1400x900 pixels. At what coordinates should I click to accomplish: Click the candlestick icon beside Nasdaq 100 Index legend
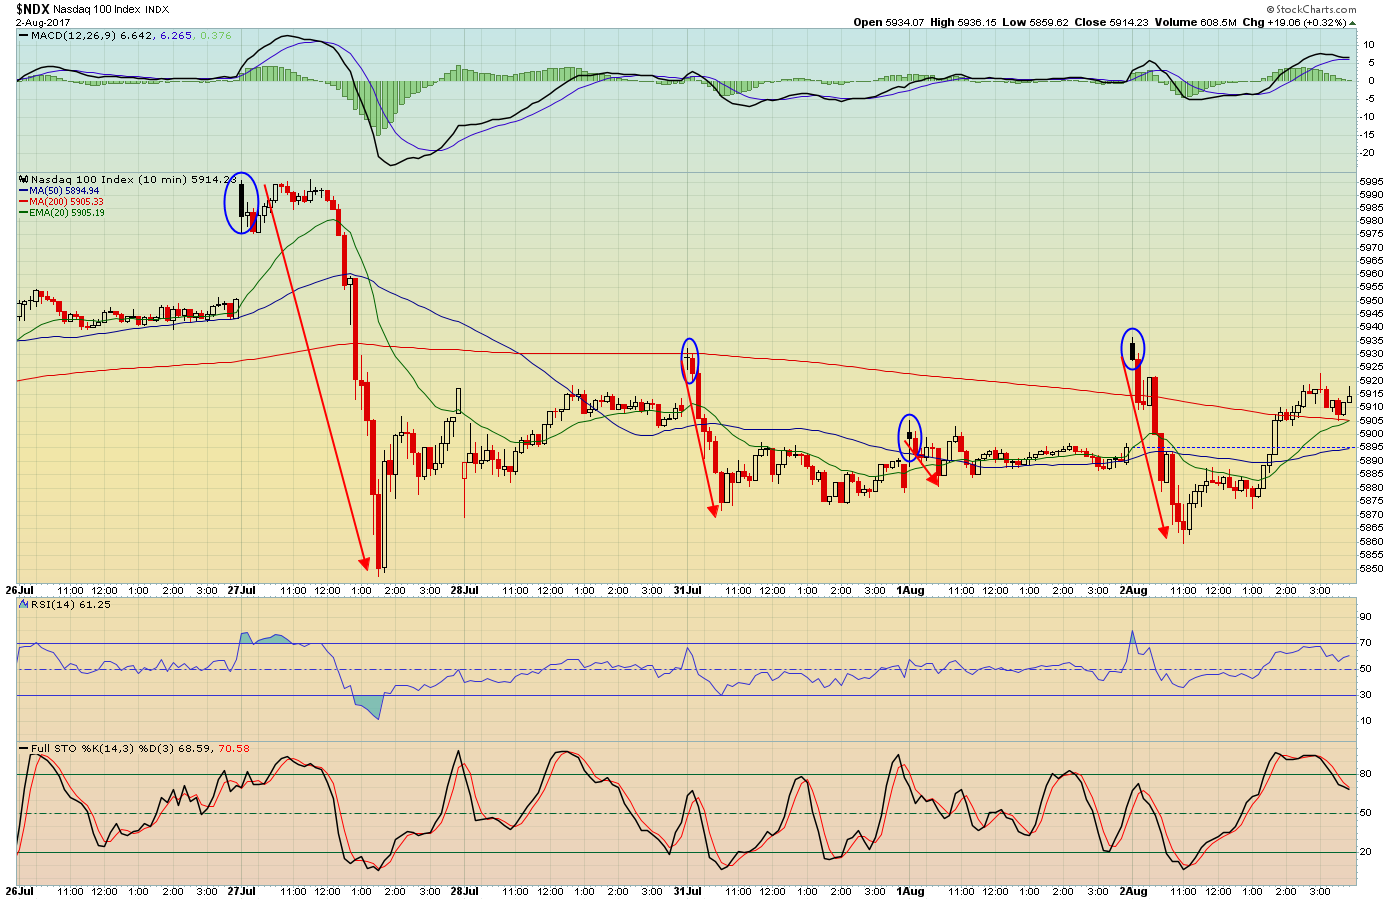tap(24, 180)
